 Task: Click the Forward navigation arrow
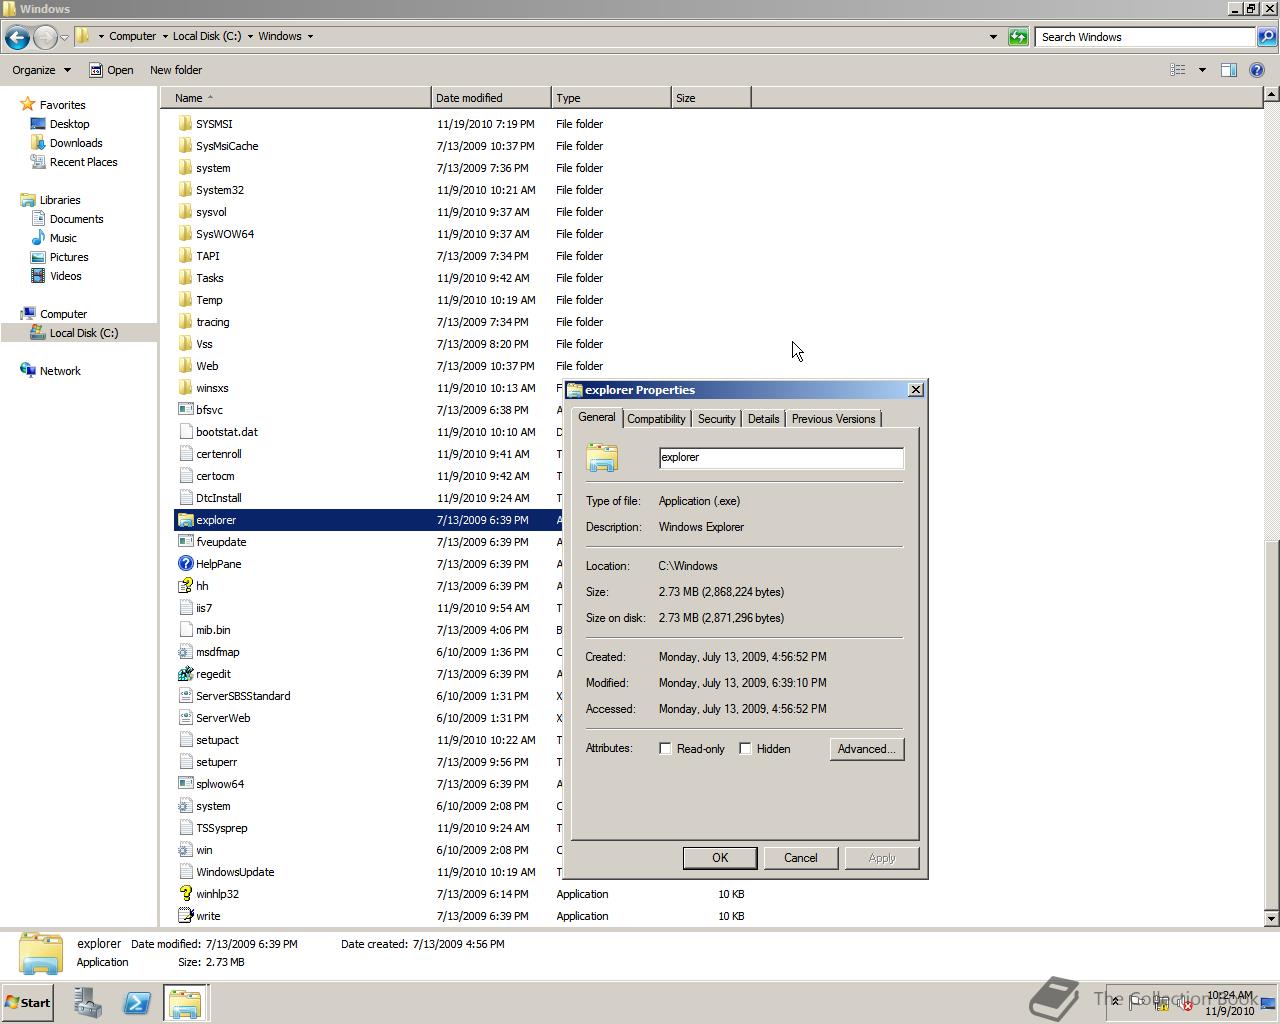(45, 38)
